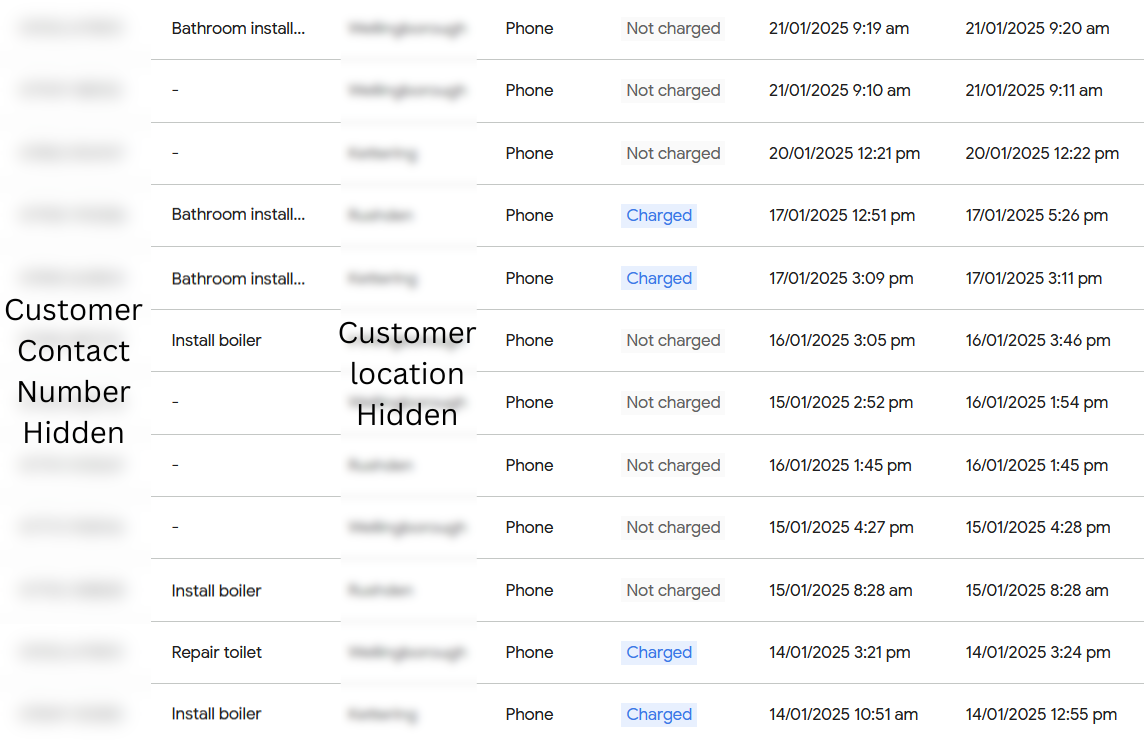The height and width of the screenshot is (742, 1144).
Task: Select the 14/01/2025 12:55 pm timestamp
Action: [x=1041, y=714]
